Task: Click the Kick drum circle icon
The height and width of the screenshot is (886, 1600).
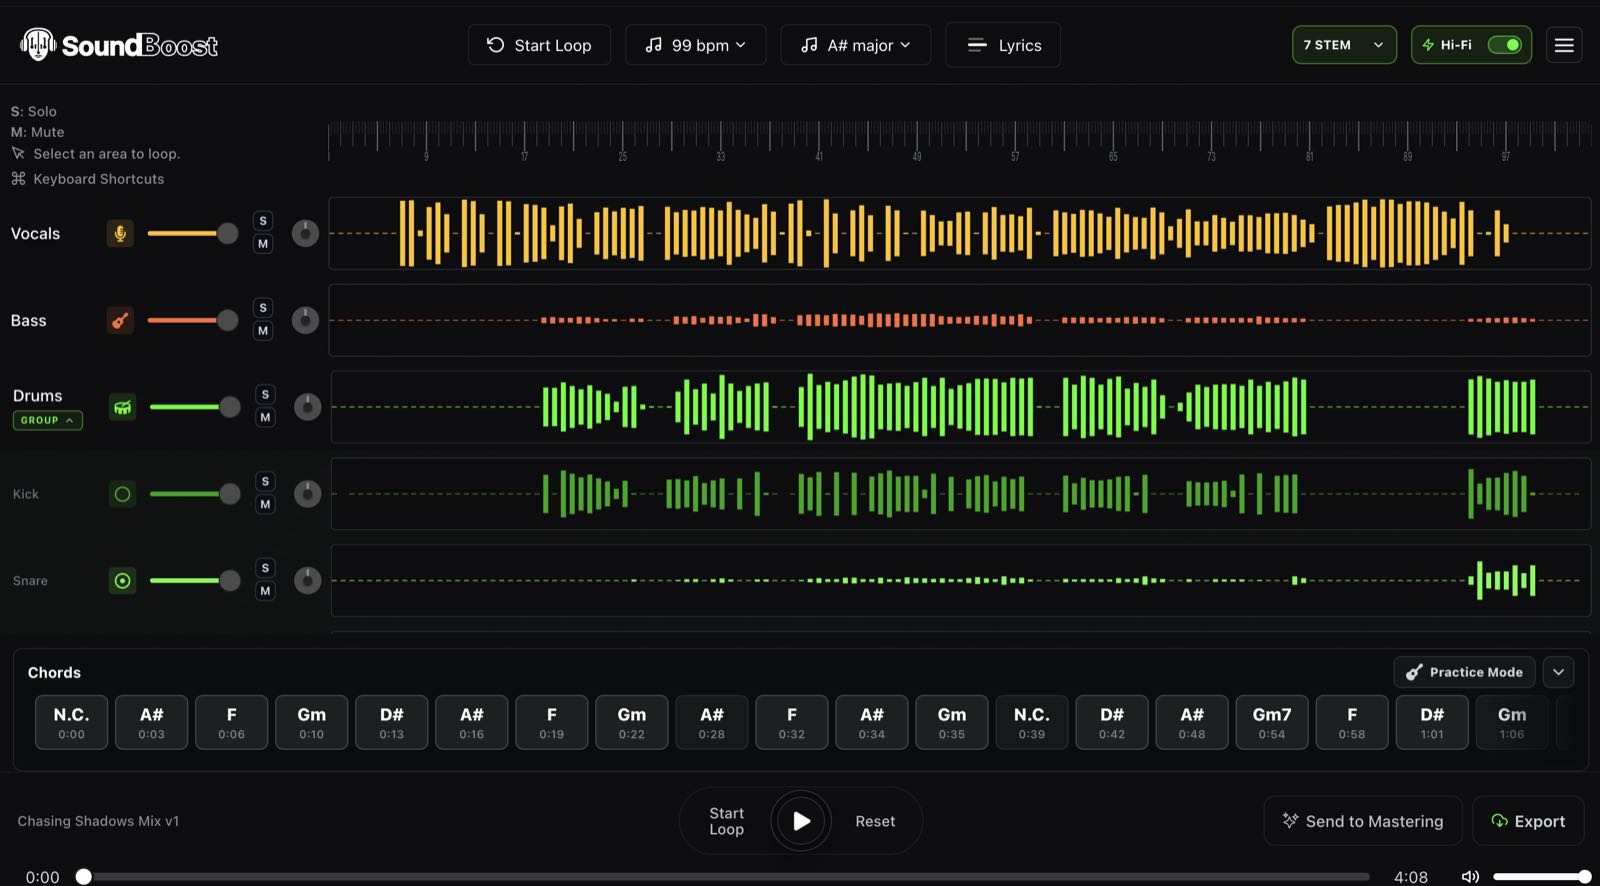Action: point(122,494)
